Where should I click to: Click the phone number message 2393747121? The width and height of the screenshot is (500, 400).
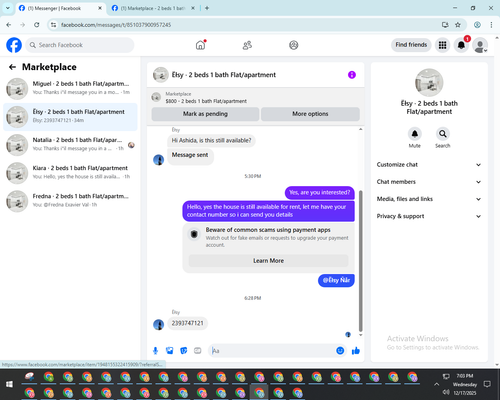point(188,323)
